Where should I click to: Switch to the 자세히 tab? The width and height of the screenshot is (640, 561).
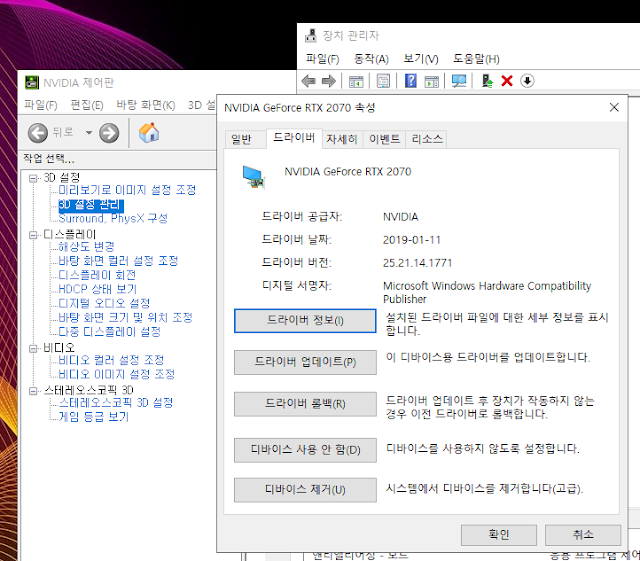342,139
